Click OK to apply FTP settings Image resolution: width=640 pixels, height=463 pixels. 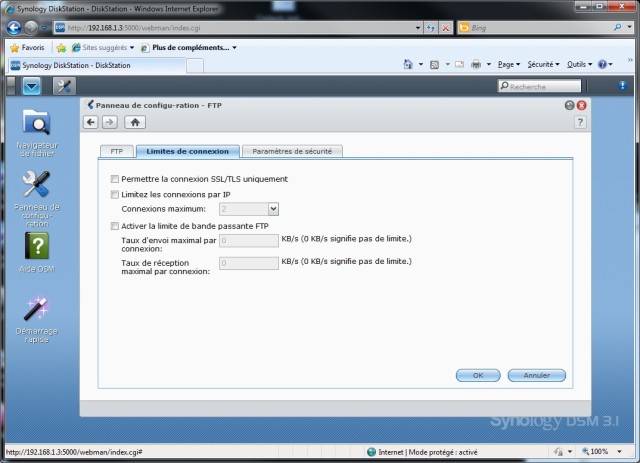(478, 375)
